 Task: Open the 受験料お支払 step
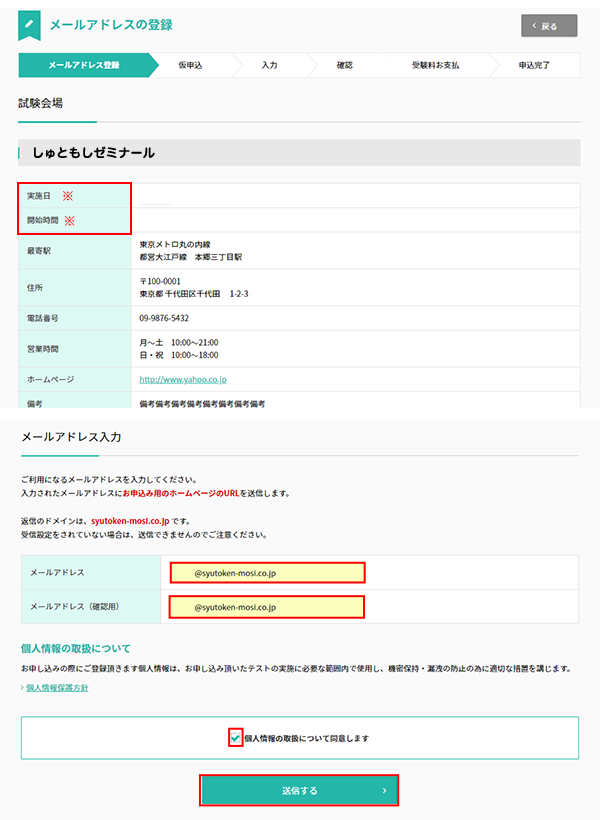tap(435, 65)
